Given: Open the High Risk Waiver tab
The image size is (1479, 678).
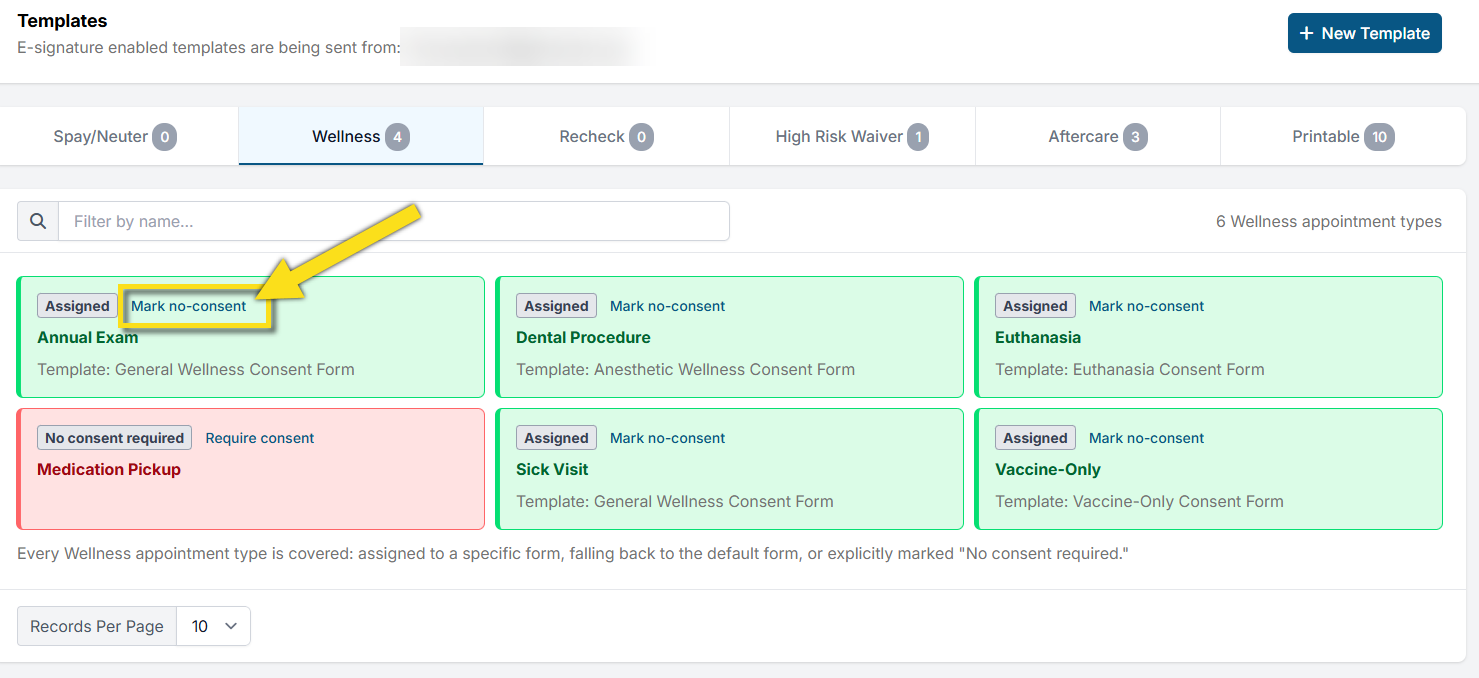Looking at the screenshot, I should point(852,136).
